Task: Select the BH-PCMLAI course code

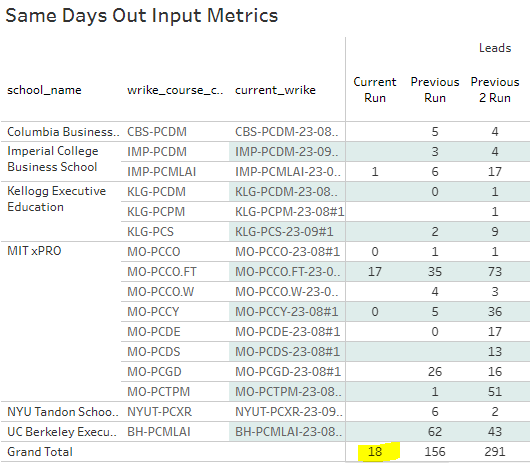Action: [x=159, y=432]
